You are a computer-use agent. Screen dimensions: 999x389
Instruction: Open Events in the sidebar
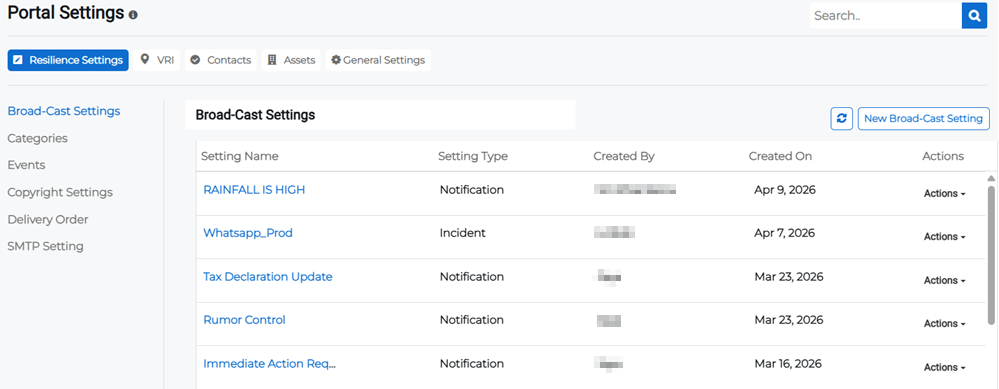26,165
